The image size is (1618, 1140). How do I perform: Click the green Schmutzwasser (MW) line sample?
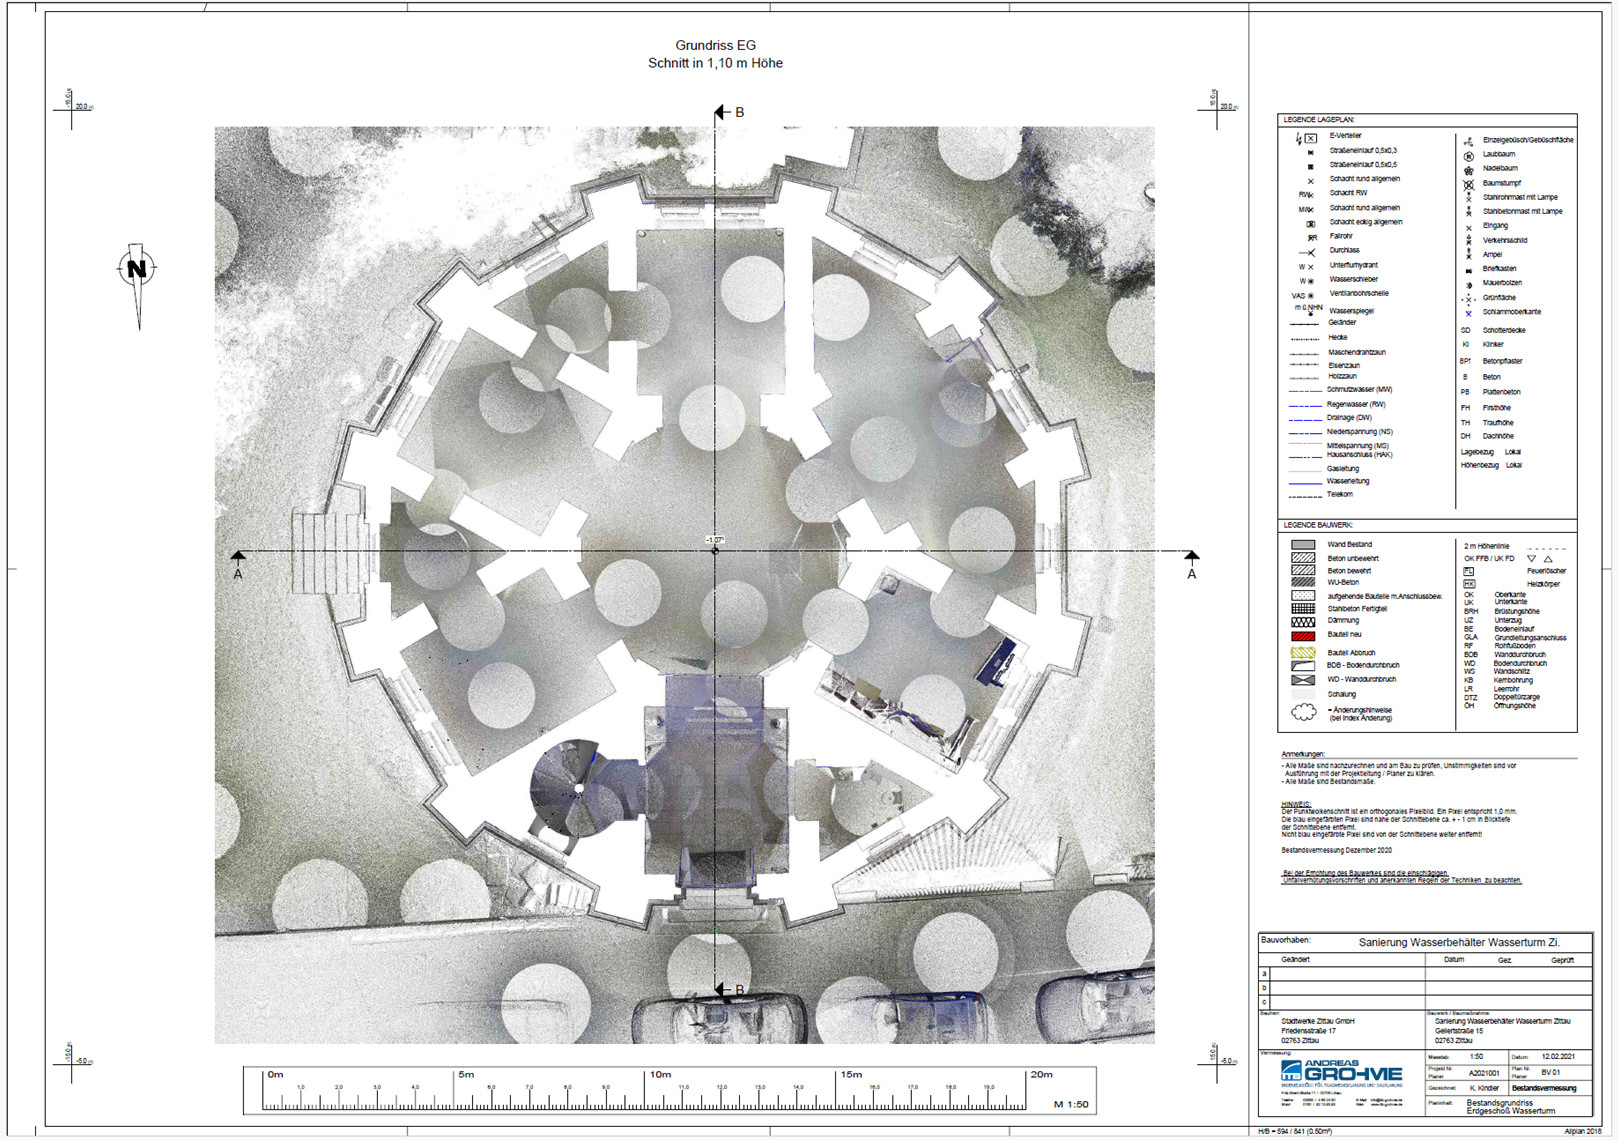pos(1305,391)
